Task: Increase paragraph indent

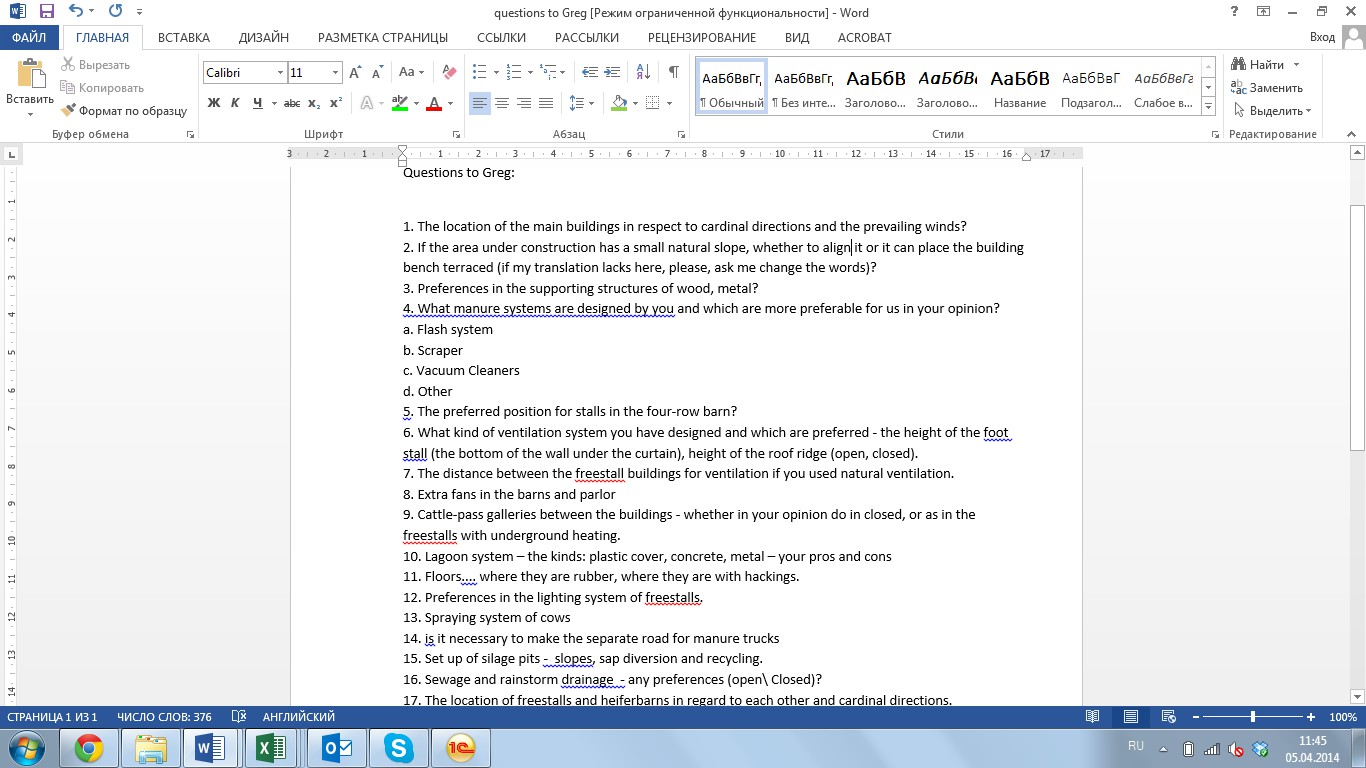Action: pyautogui.click(x=612, y=72)
